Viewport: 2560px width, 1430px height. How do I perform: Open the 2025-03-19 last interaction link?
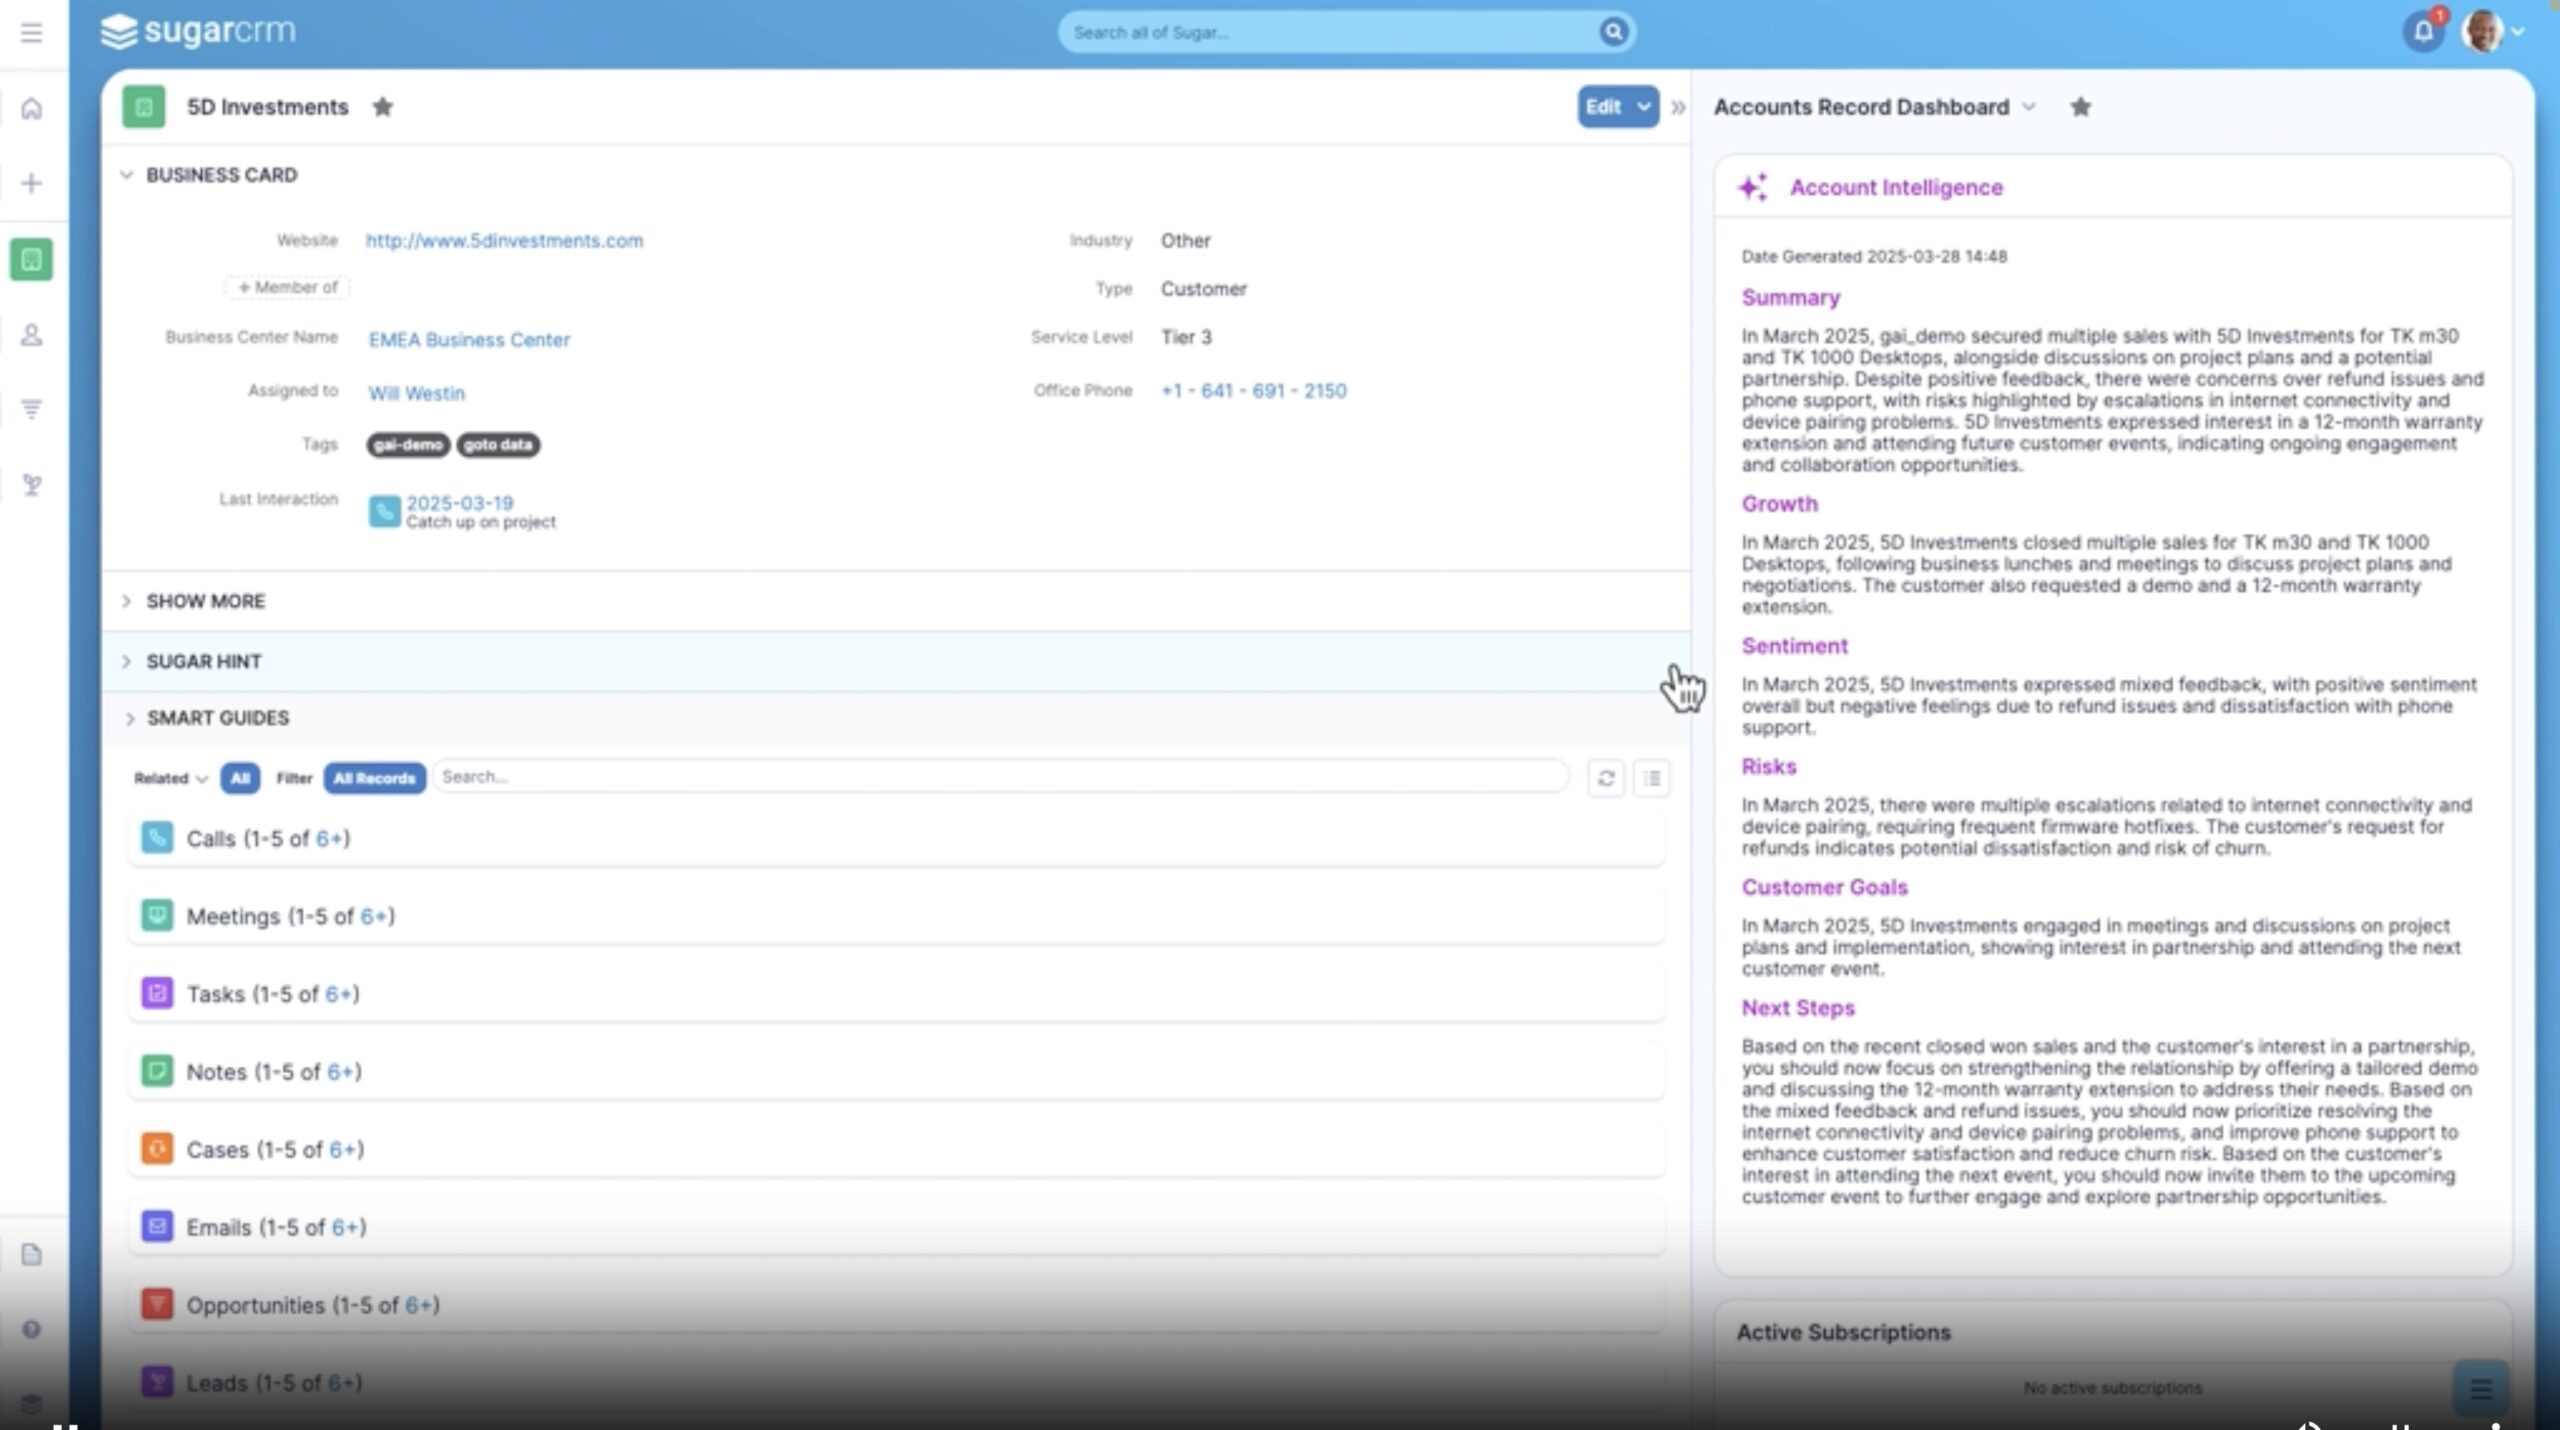[x=460, y=503]
